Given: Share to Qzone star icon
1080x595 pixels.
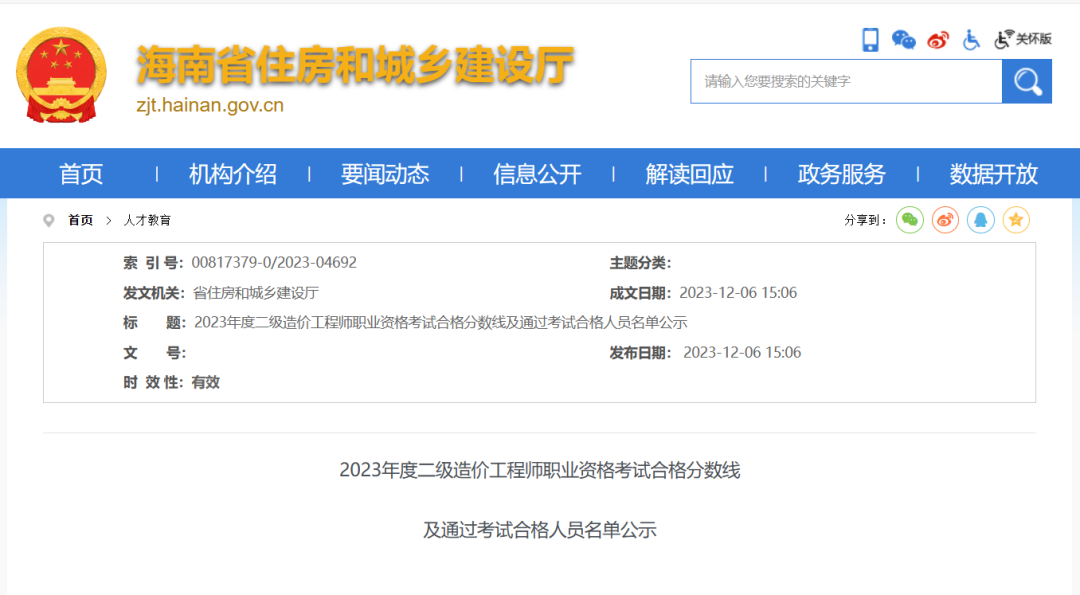Looking at the screenshot, I should [x=1016, y=219].
